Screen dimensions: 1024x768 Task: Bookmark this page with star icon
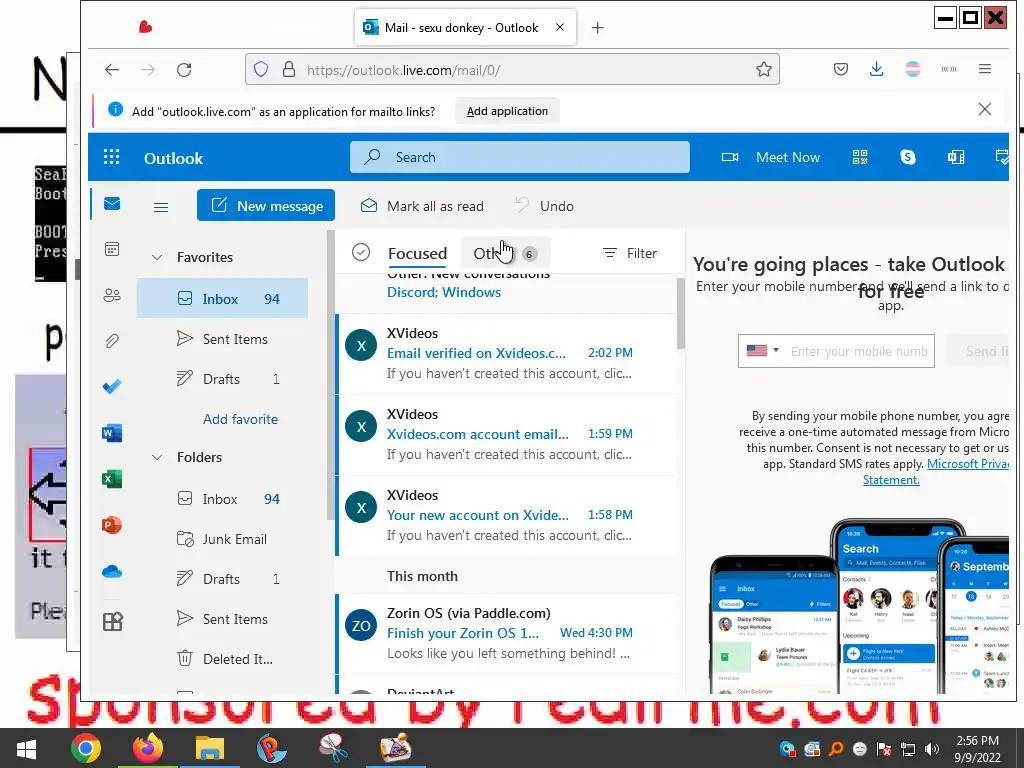(x=763, y=69)
